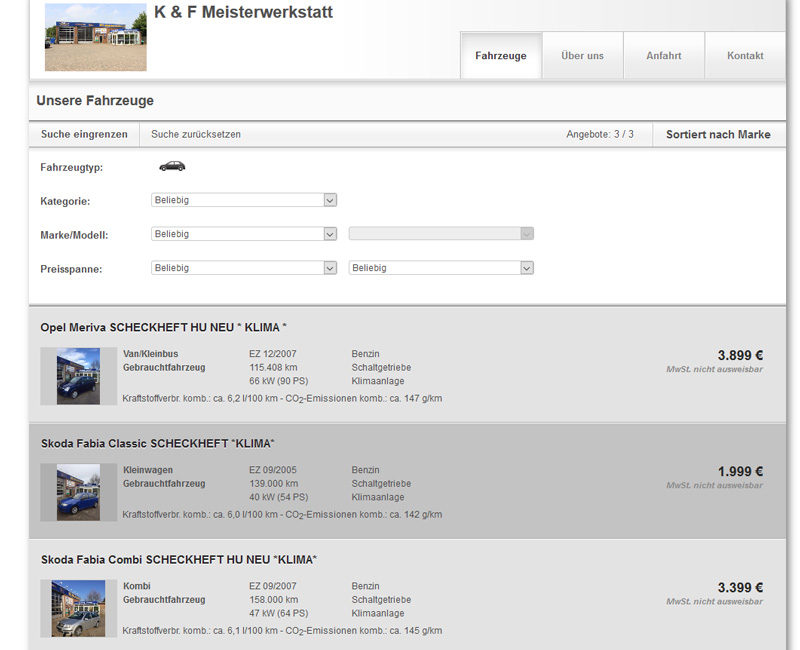Click the 47 kW (64 PS) power text
800x650 pixels.
tap(279, 614)
